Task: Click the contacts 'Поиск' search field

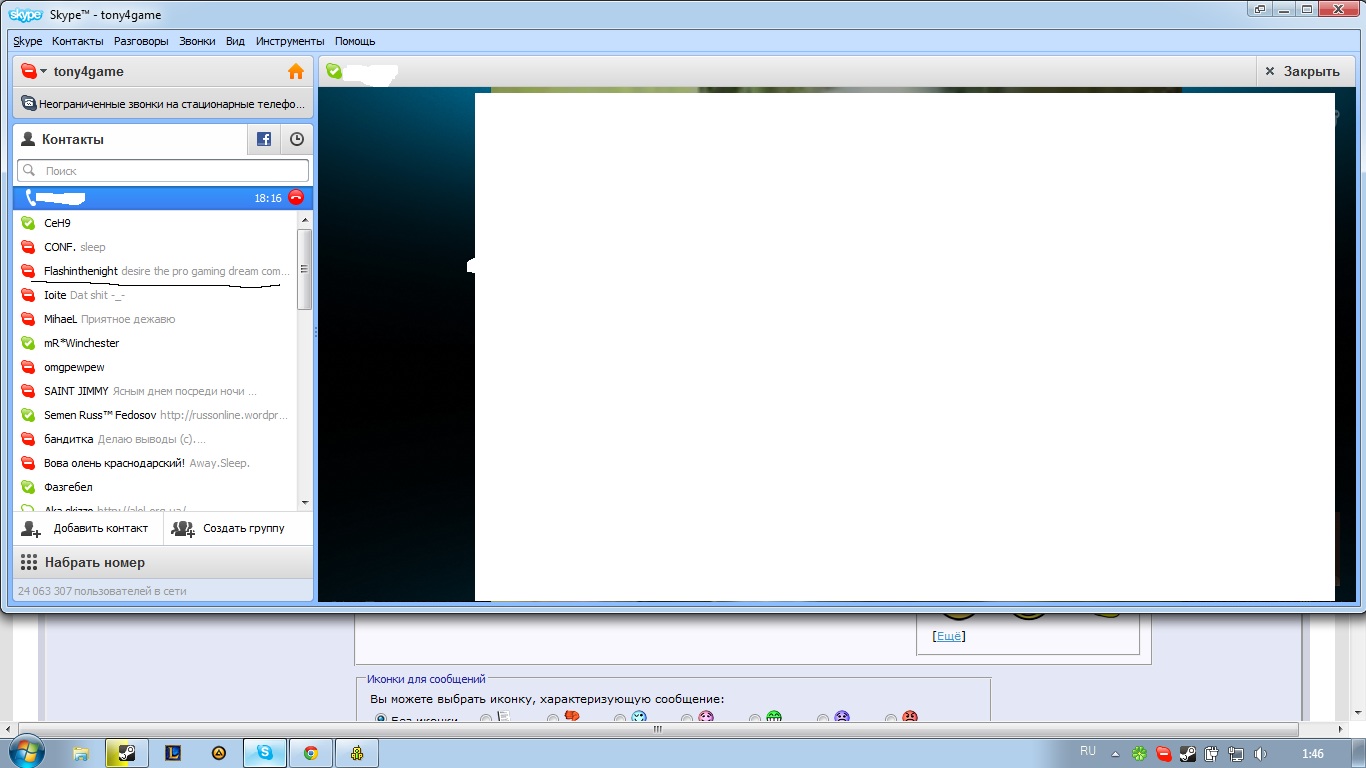Action: (x=165, y=171)
